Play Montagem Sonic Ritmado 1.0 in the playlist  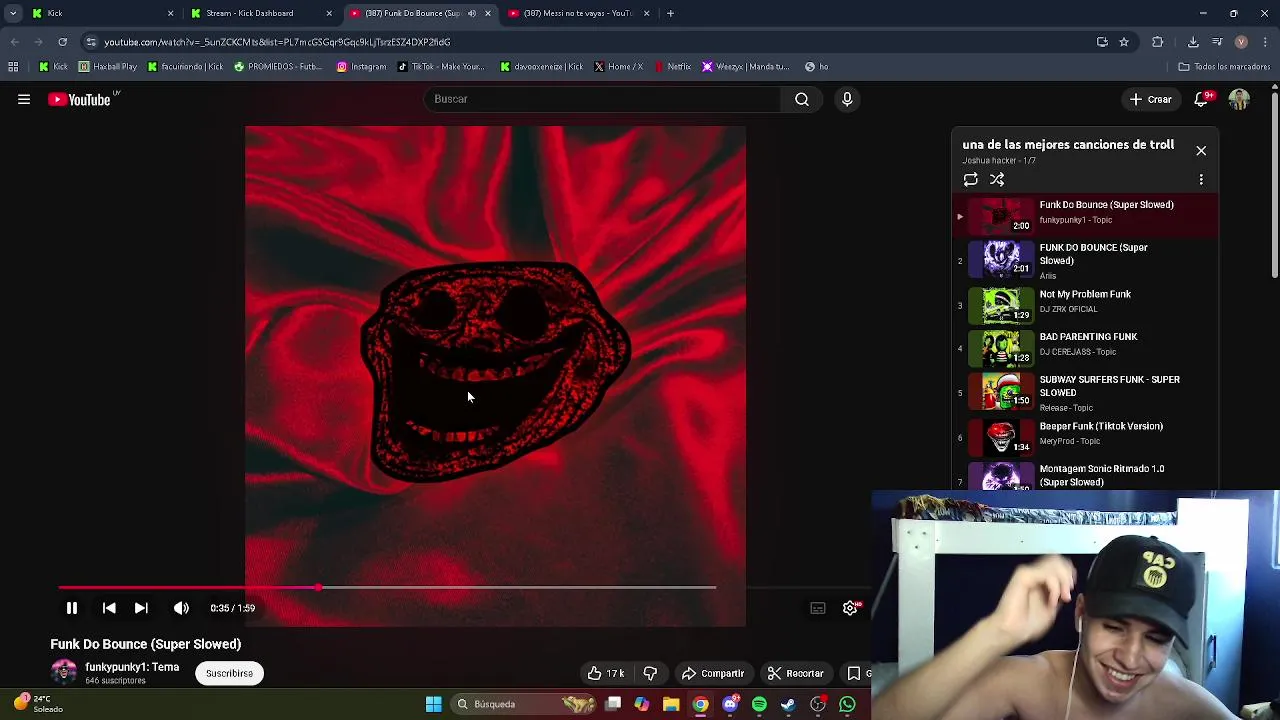1085,475
